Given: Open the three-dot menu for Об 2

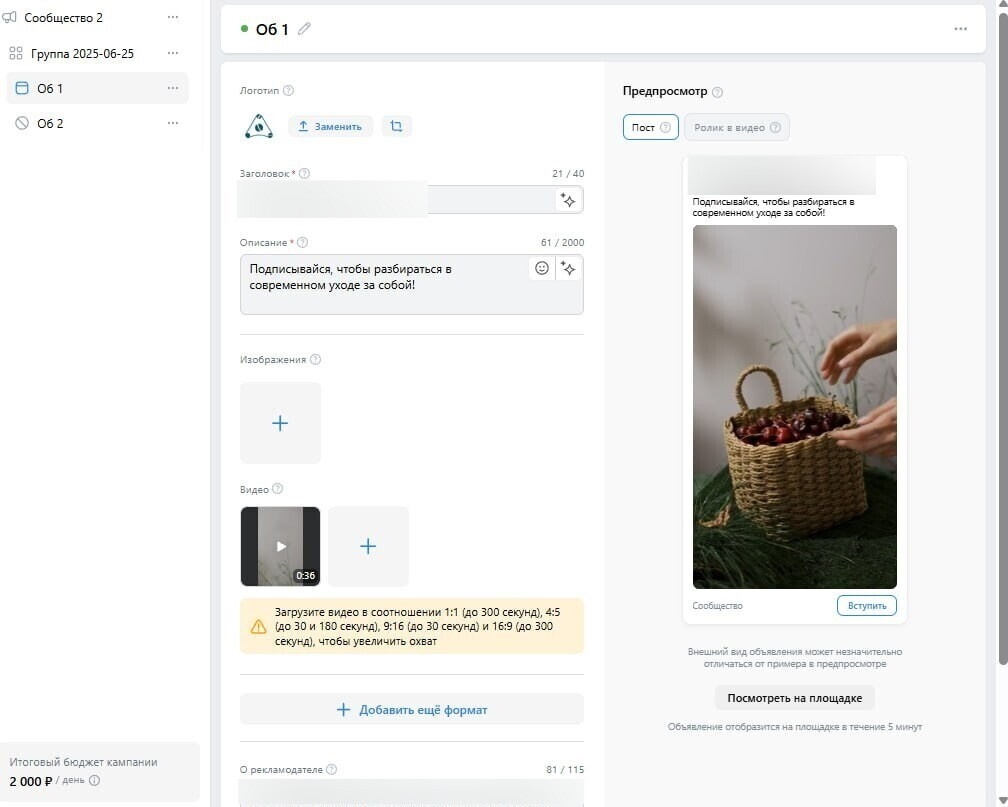Looking at the screenshot, I should coord(173,123).
